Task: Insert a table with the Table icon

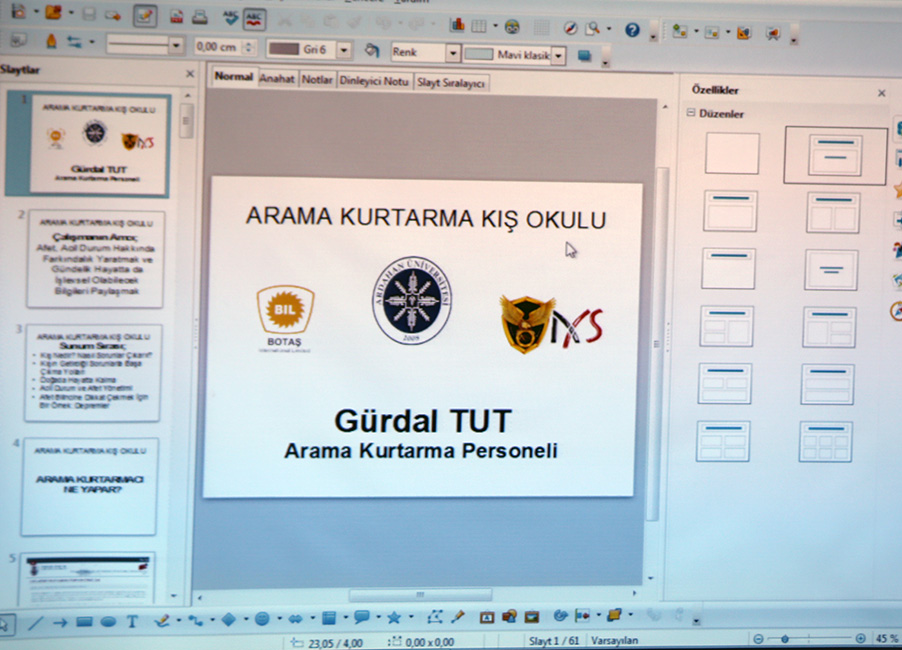Action: [x=479, y=26]
